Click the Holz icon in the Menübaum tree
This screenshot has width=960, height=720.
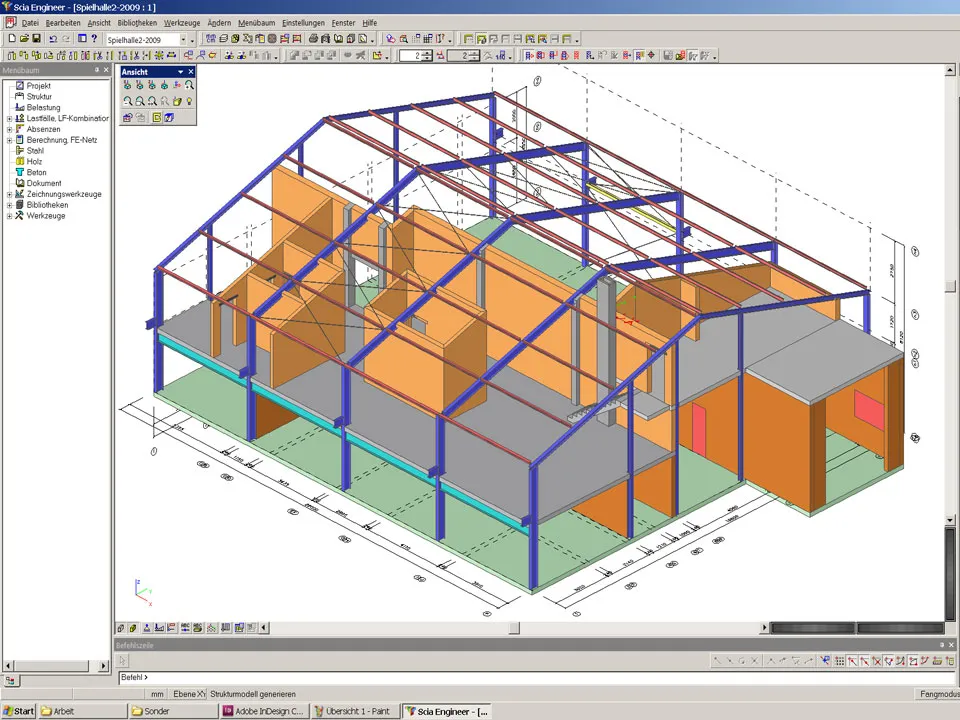pos(20,162)
